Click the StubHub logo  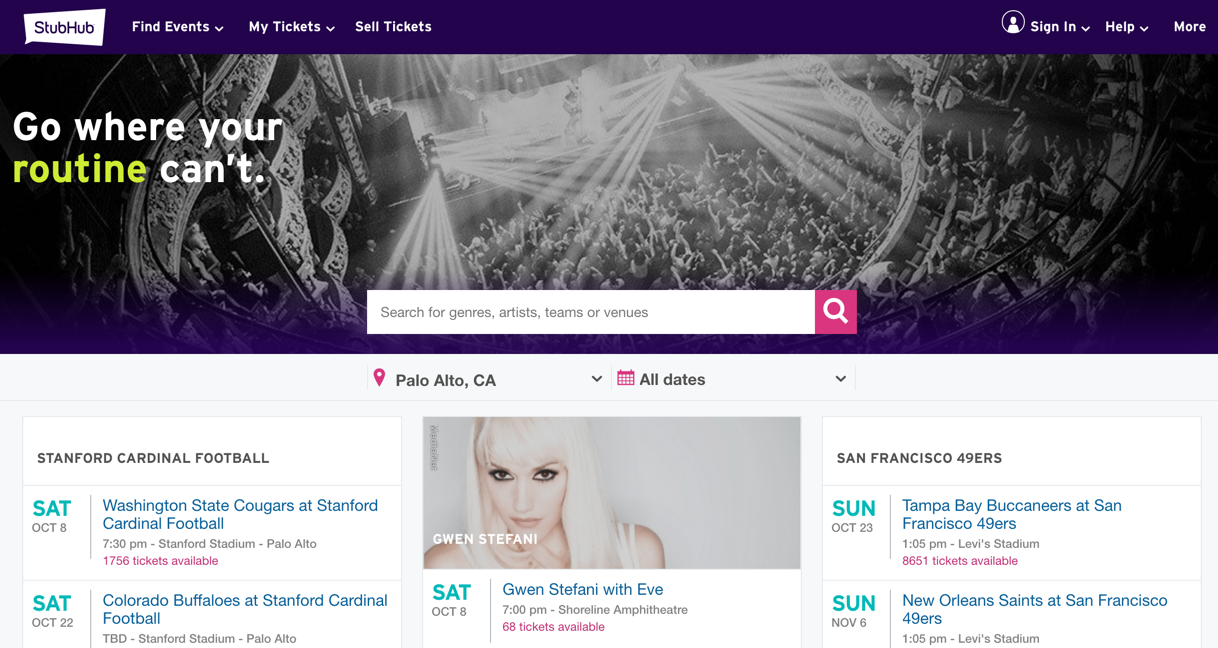click(64, 27)
